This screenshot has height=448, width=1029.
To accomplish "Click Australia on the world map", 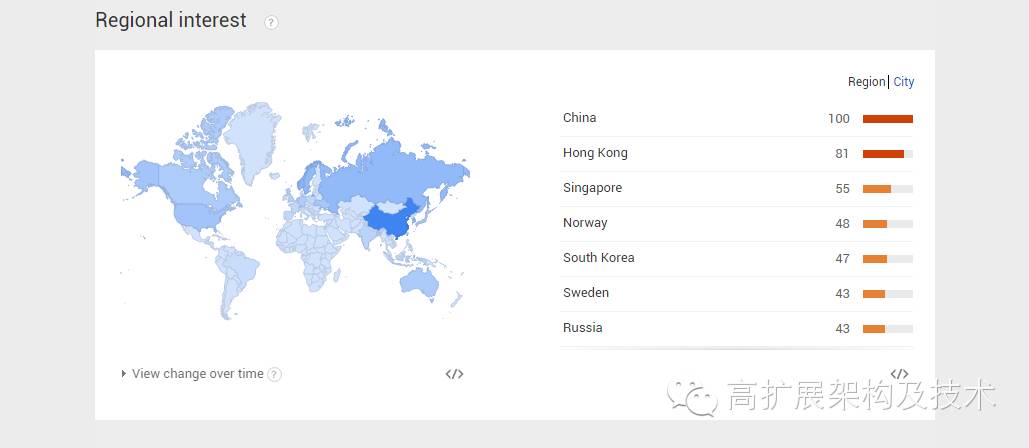I will pos(421,282).
